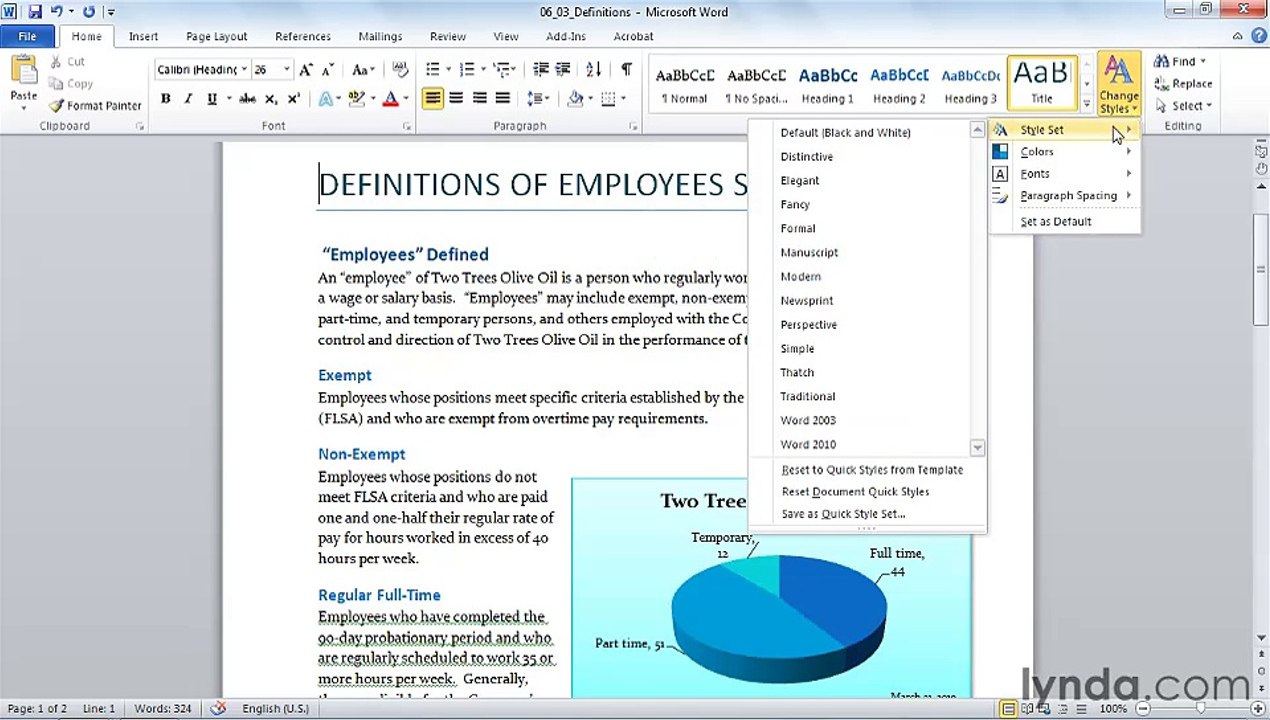Click Replace in Editing group
1270x720 pixels.
tap(1183, 84)
